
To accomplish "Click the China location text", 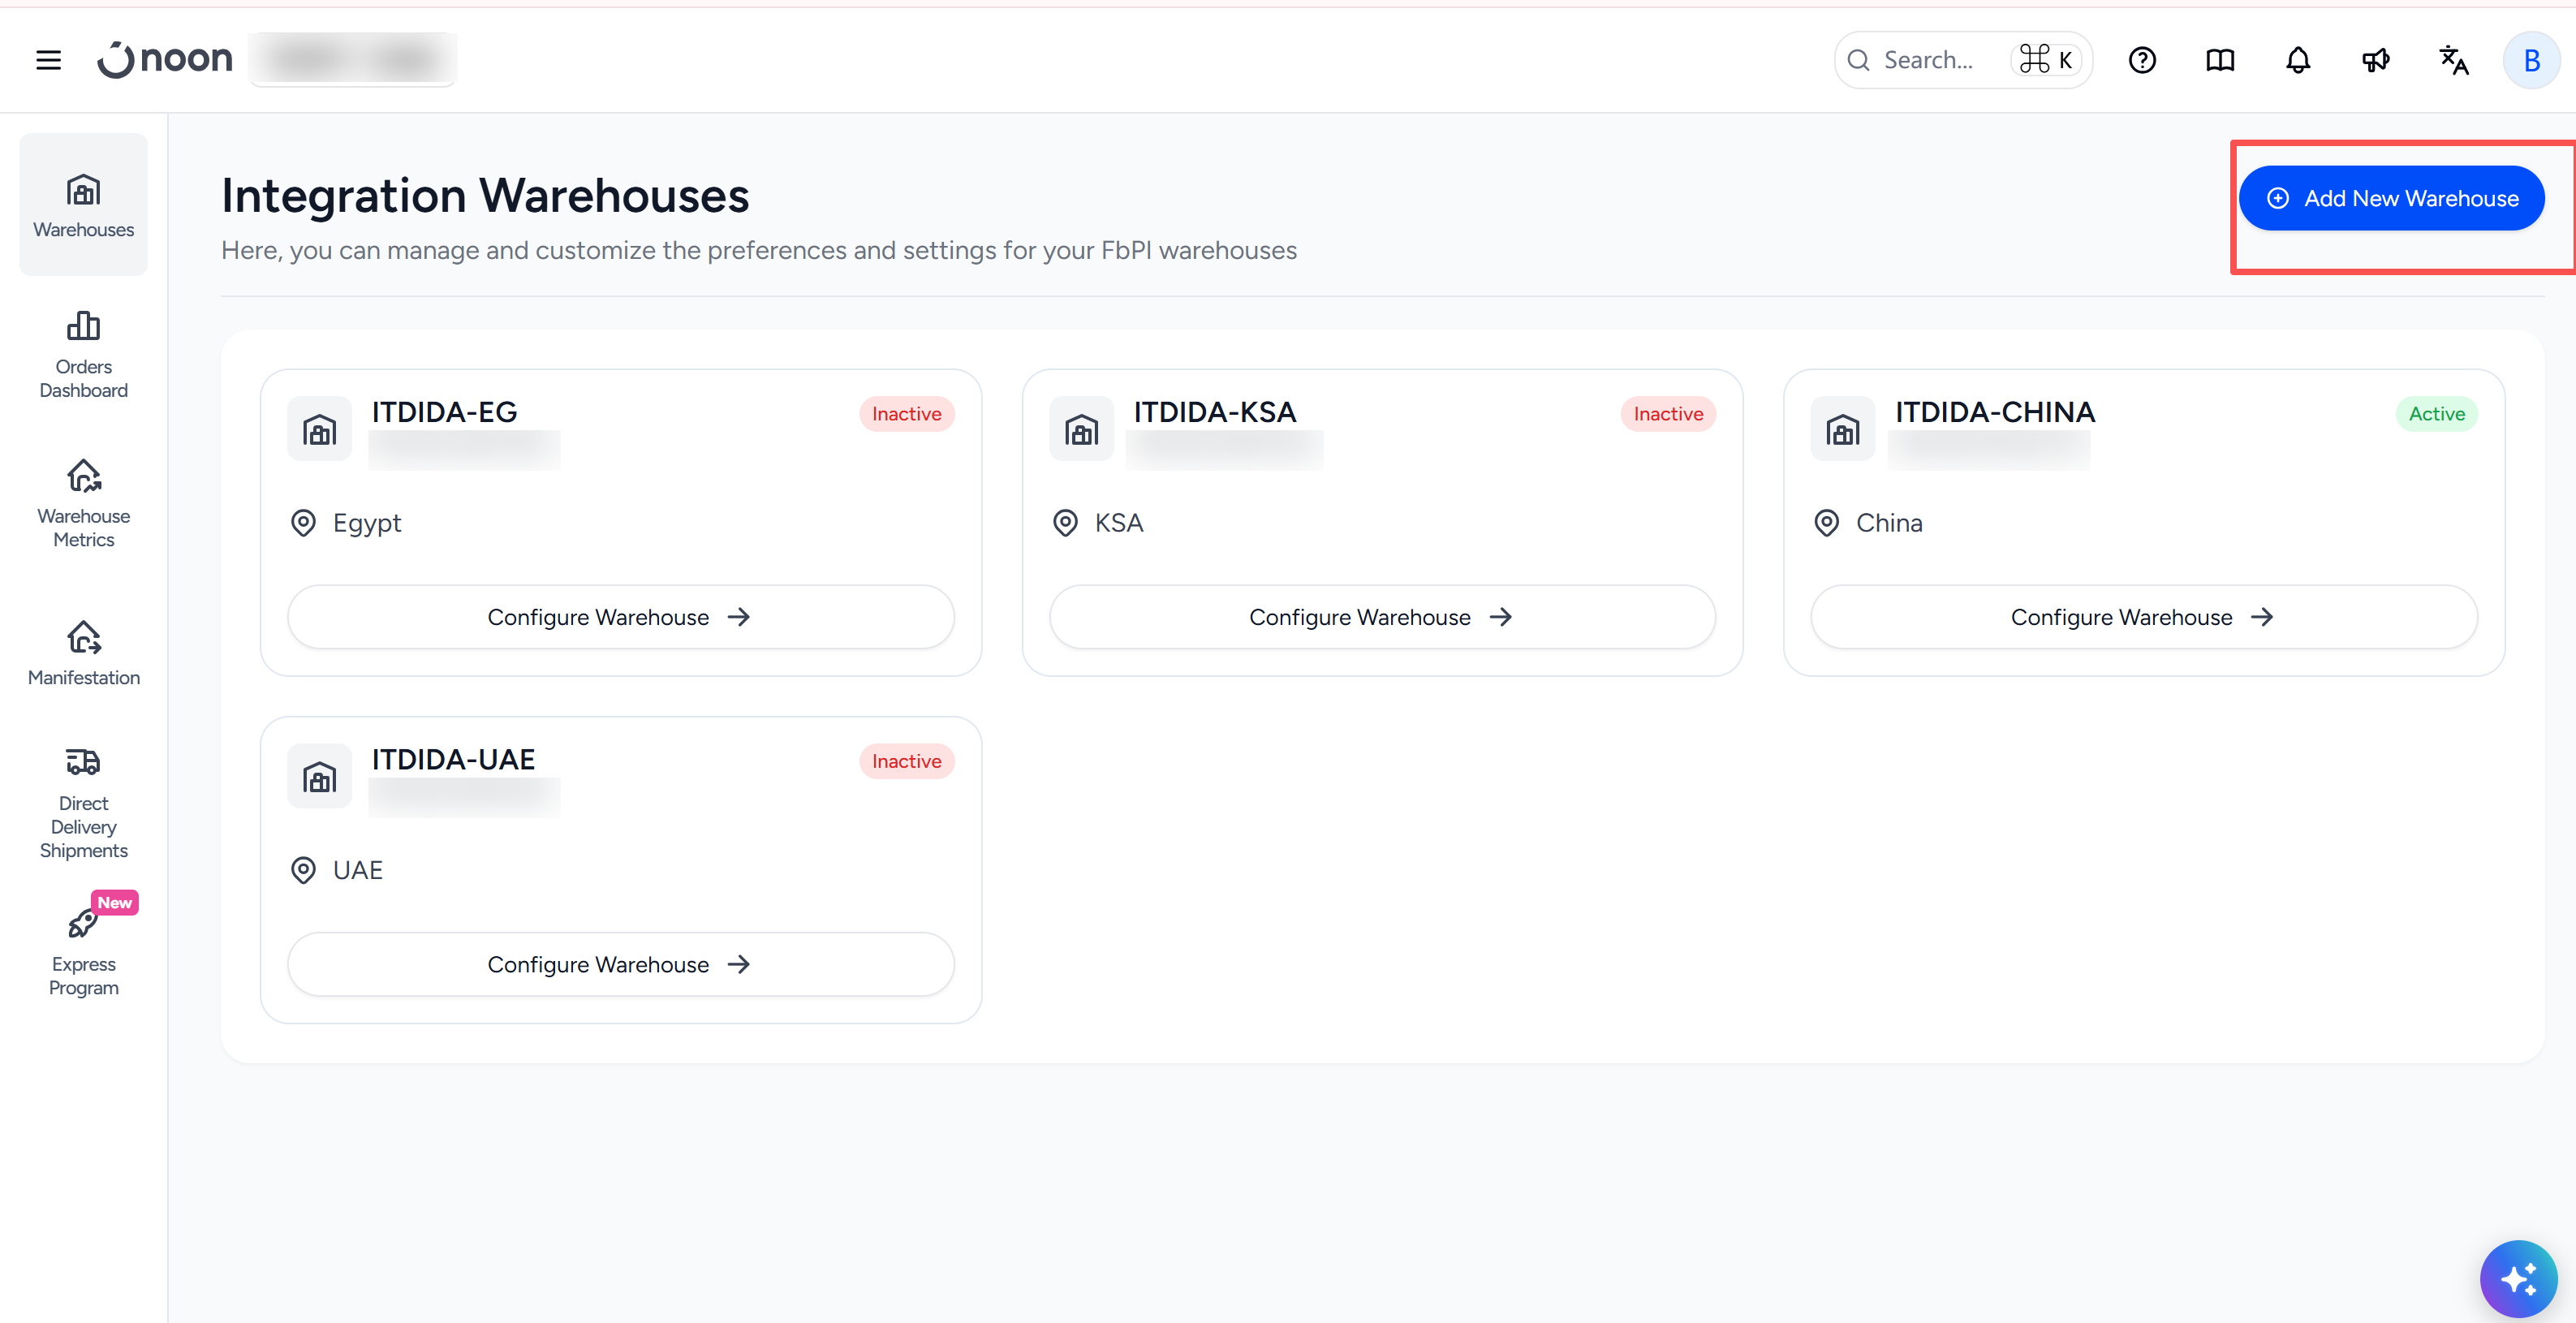I will tap(1889, 523).
